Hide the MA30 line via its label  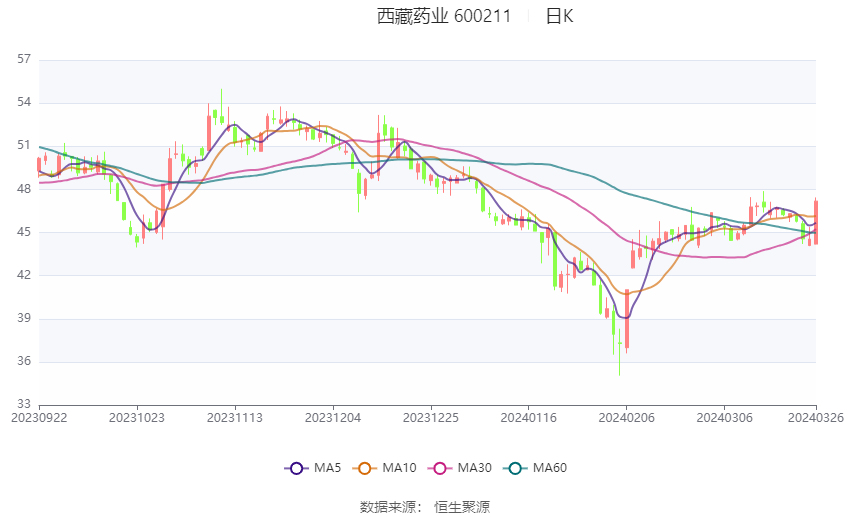click(x=474, y=468)
